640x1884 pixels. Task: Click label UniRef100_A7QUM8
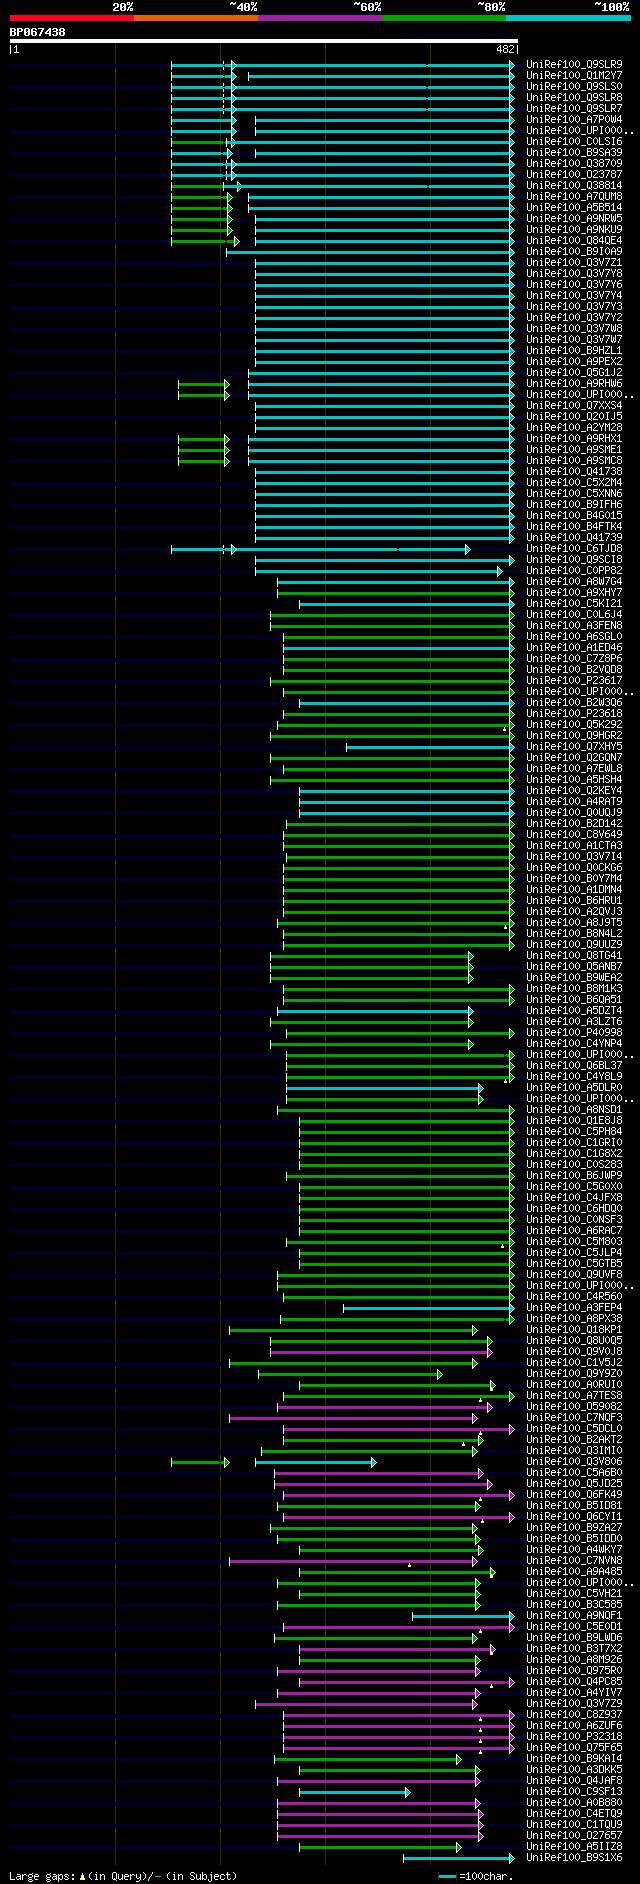[574, 196]
